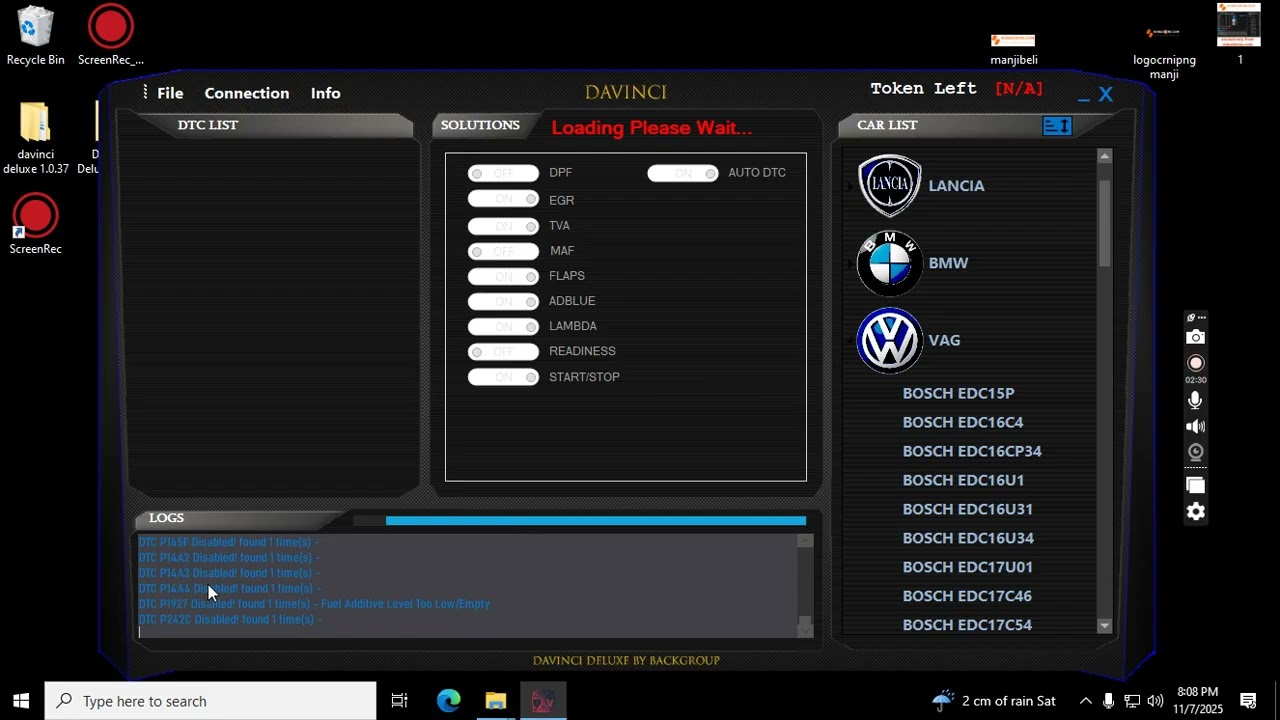Open File Explorer from taskbar
Image resolution: width=1280 pixels, height=720 pixels.
(x=495, y=701)
